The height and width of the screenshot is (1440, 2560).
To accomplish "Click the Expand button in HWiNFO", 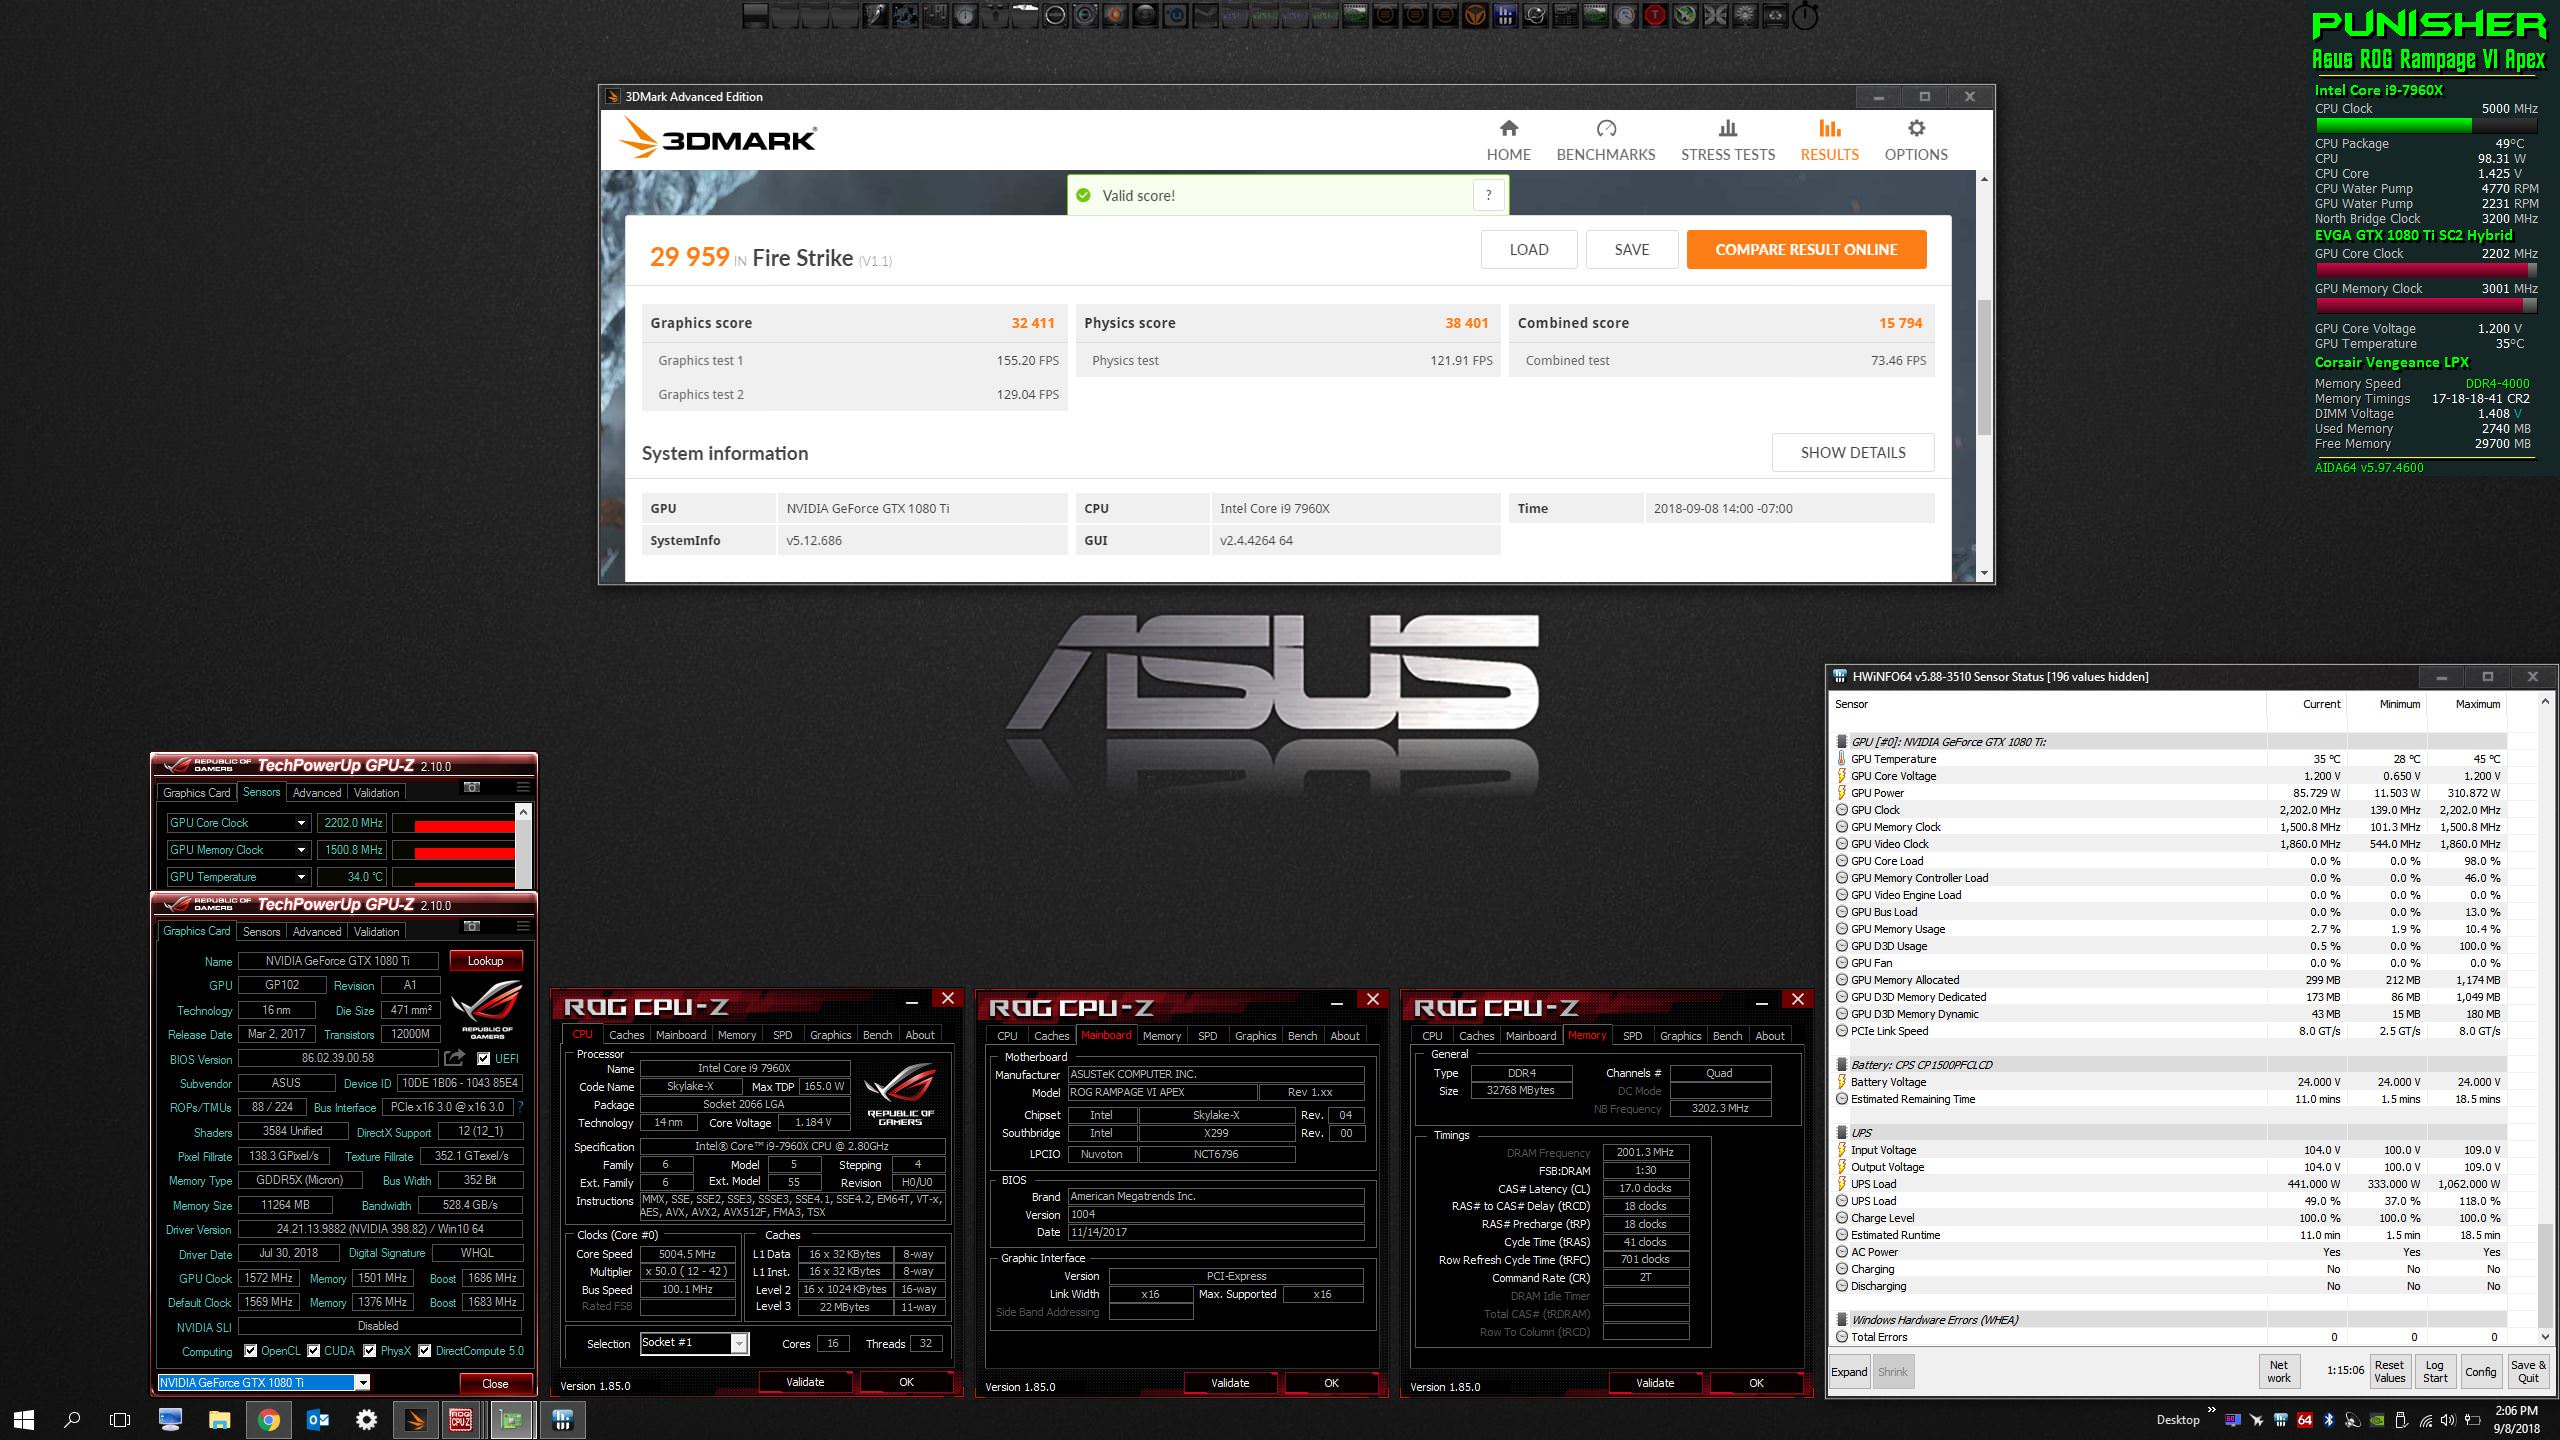I will pos(1849,1372).
